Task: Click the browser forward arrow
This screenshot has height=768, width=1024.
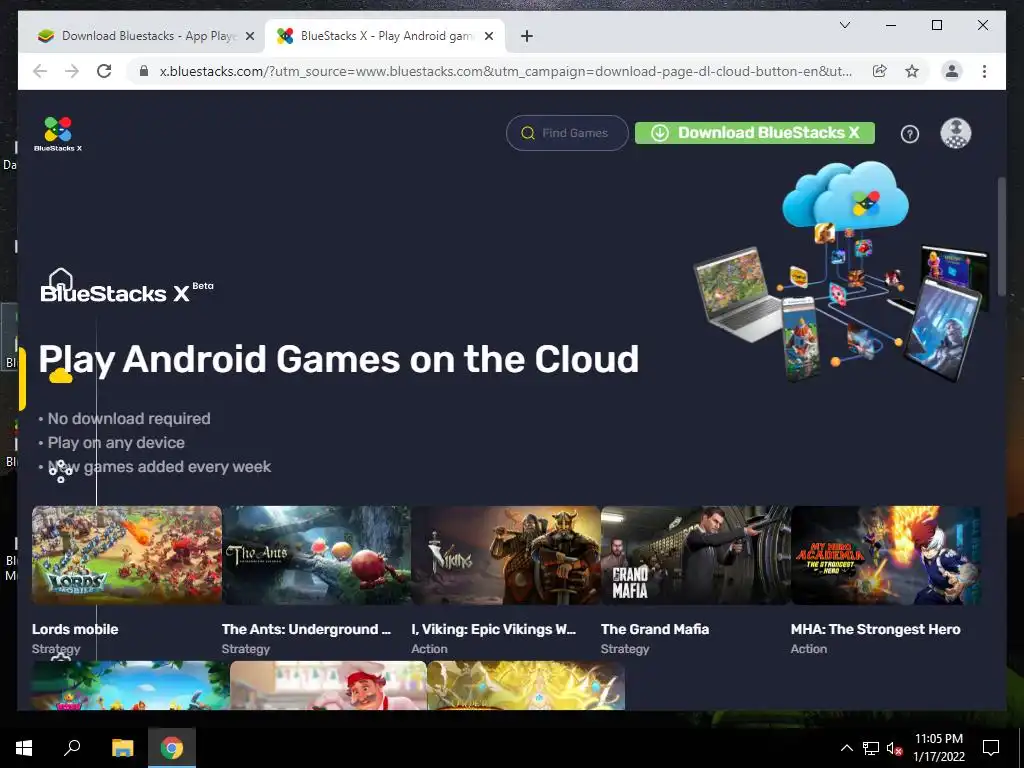Action: point(72,71)
